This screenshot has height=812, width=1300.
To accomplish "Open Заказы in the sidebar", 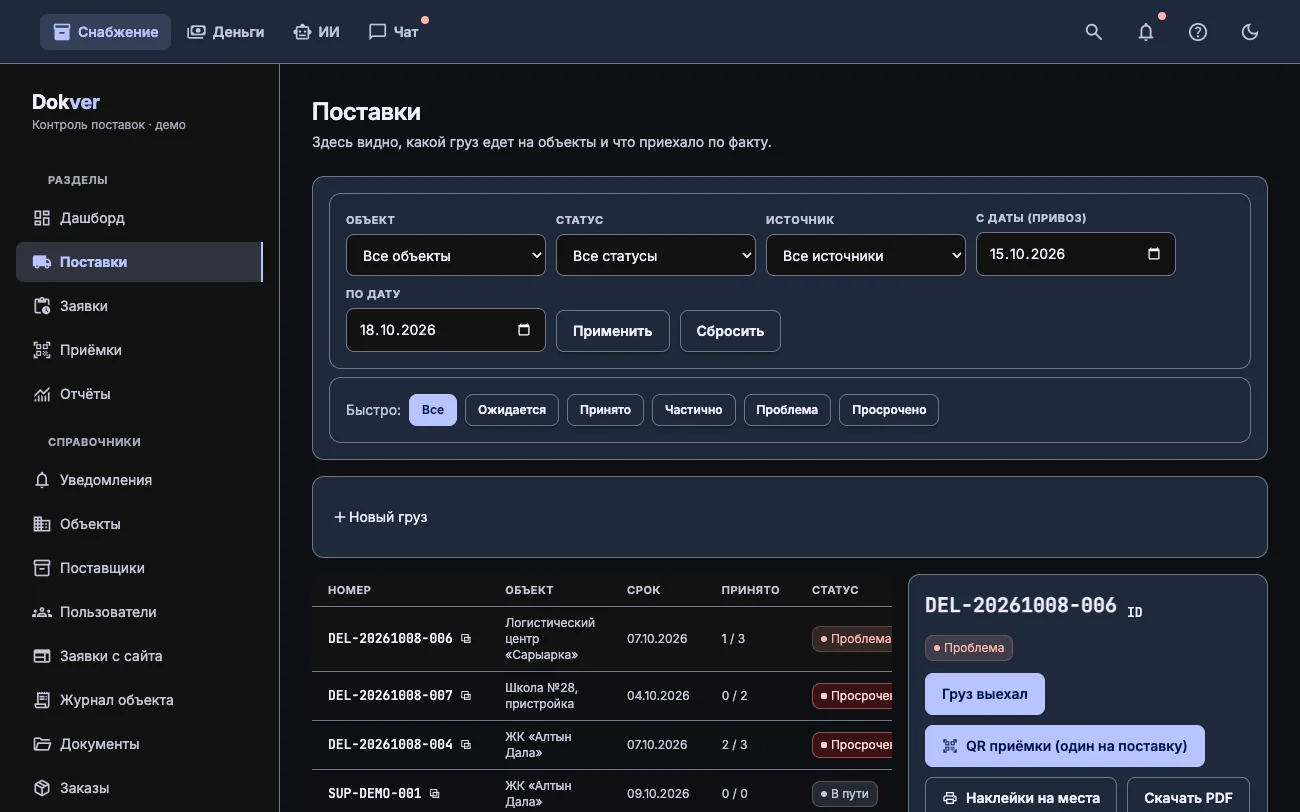I will click(x=139, y=788).
